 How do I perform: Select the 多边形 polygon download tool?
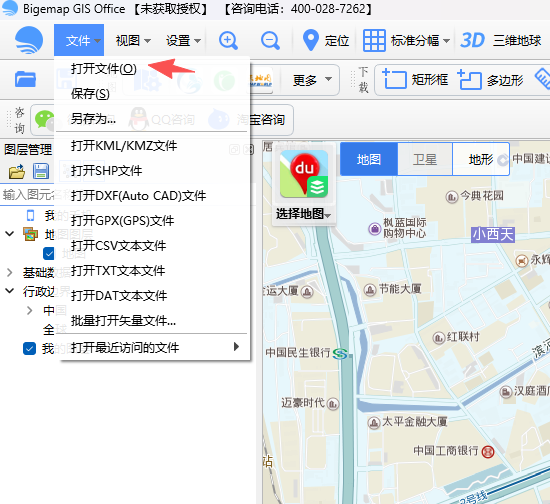coord(490,80)
